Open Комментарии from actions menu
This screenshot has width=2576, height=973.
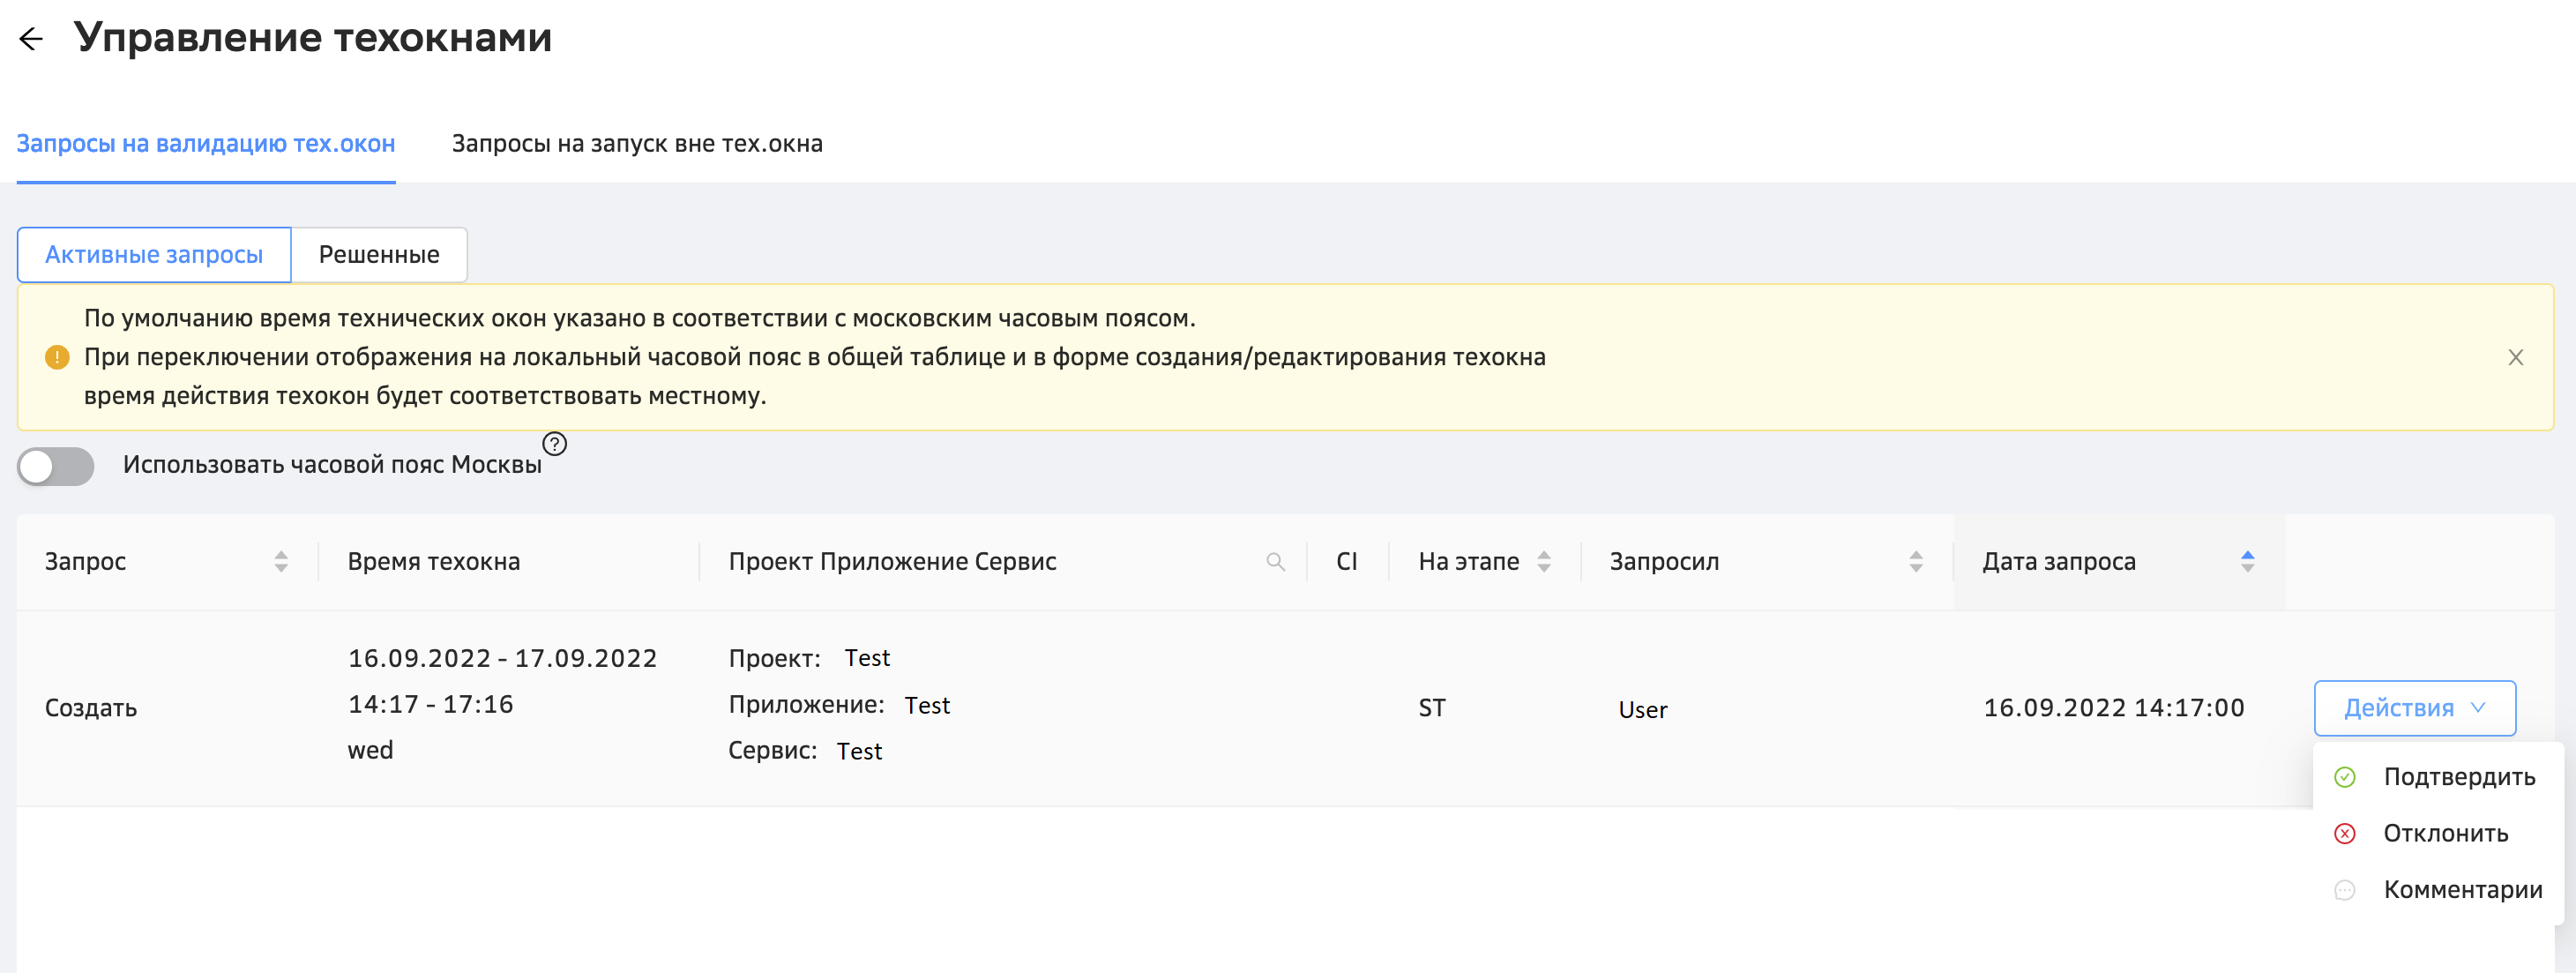click(2461, 889)
